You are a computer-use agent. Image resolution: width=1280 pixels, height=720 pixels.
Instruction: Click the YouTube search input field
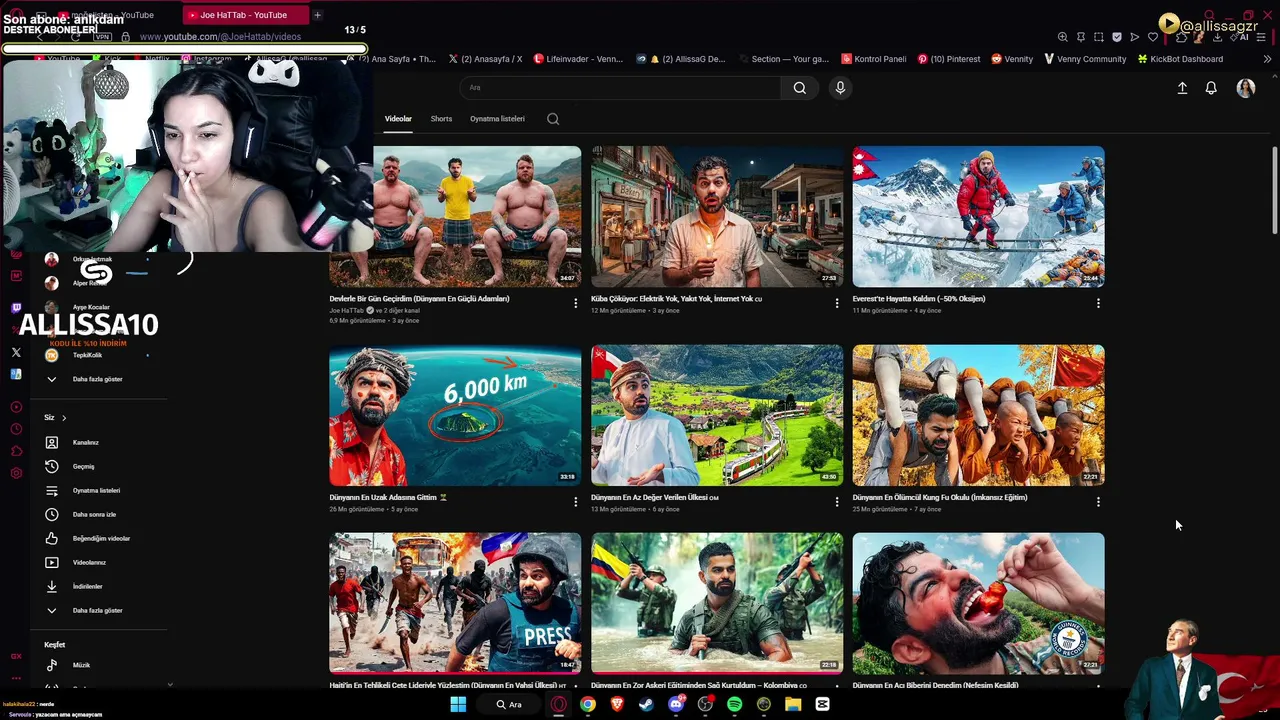tap(620, 88)
